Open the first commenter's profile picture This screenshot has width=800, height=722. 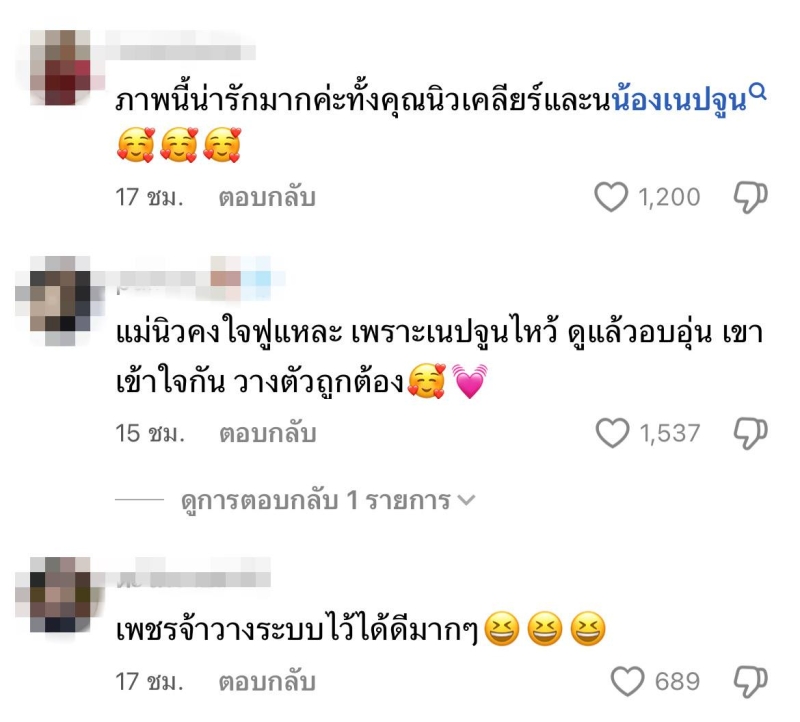(60, 67)
